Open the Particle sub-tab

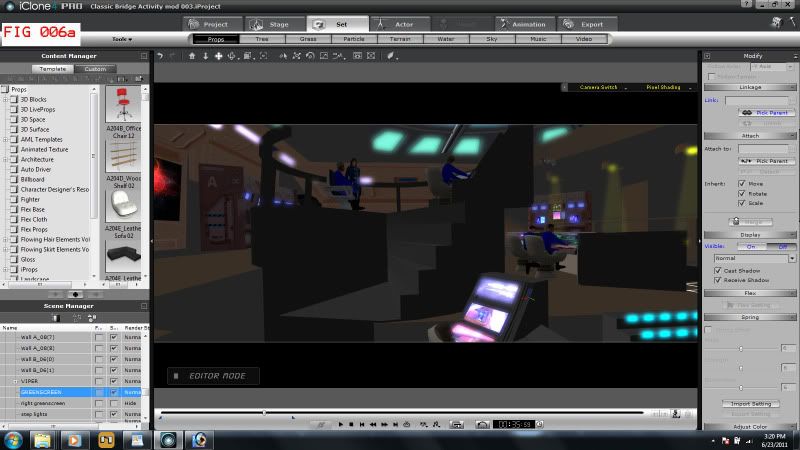pyautogui.click(x=354, y=39)
